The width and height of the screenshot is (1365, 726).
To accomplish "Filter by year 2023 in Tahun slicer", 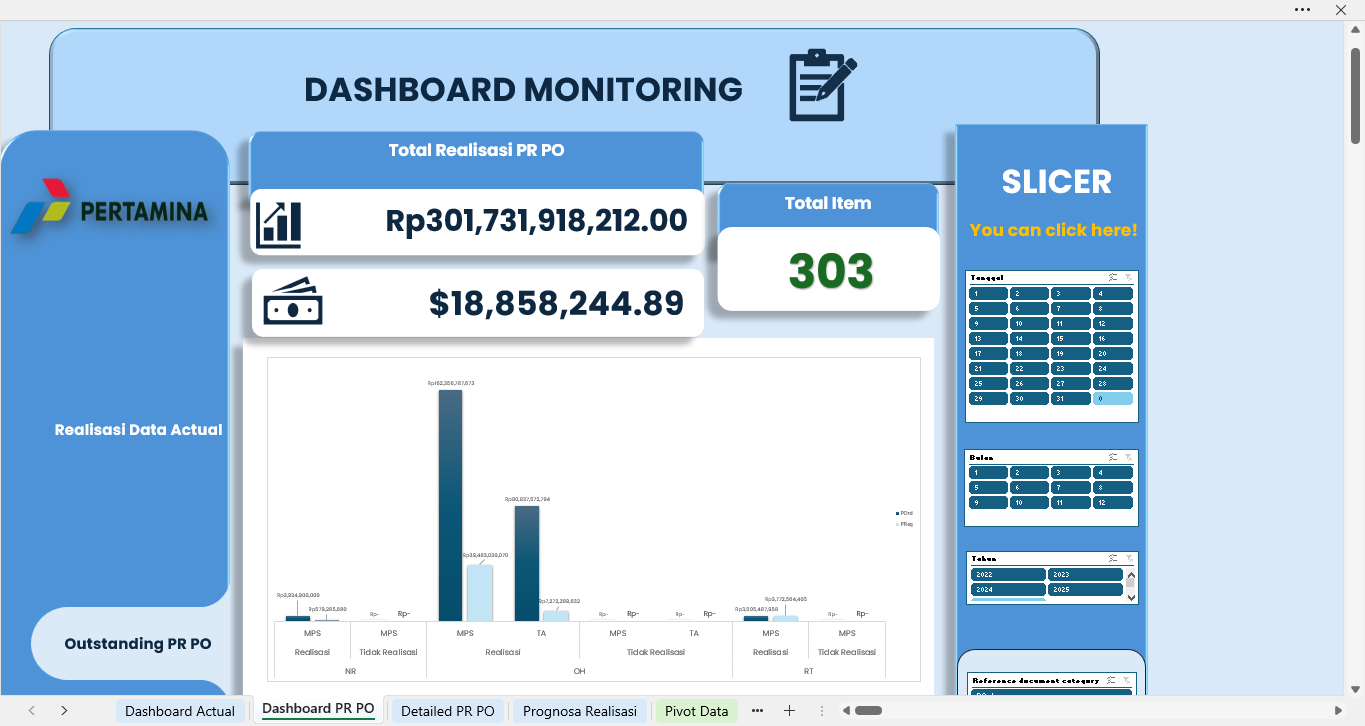I will 1085,575.
